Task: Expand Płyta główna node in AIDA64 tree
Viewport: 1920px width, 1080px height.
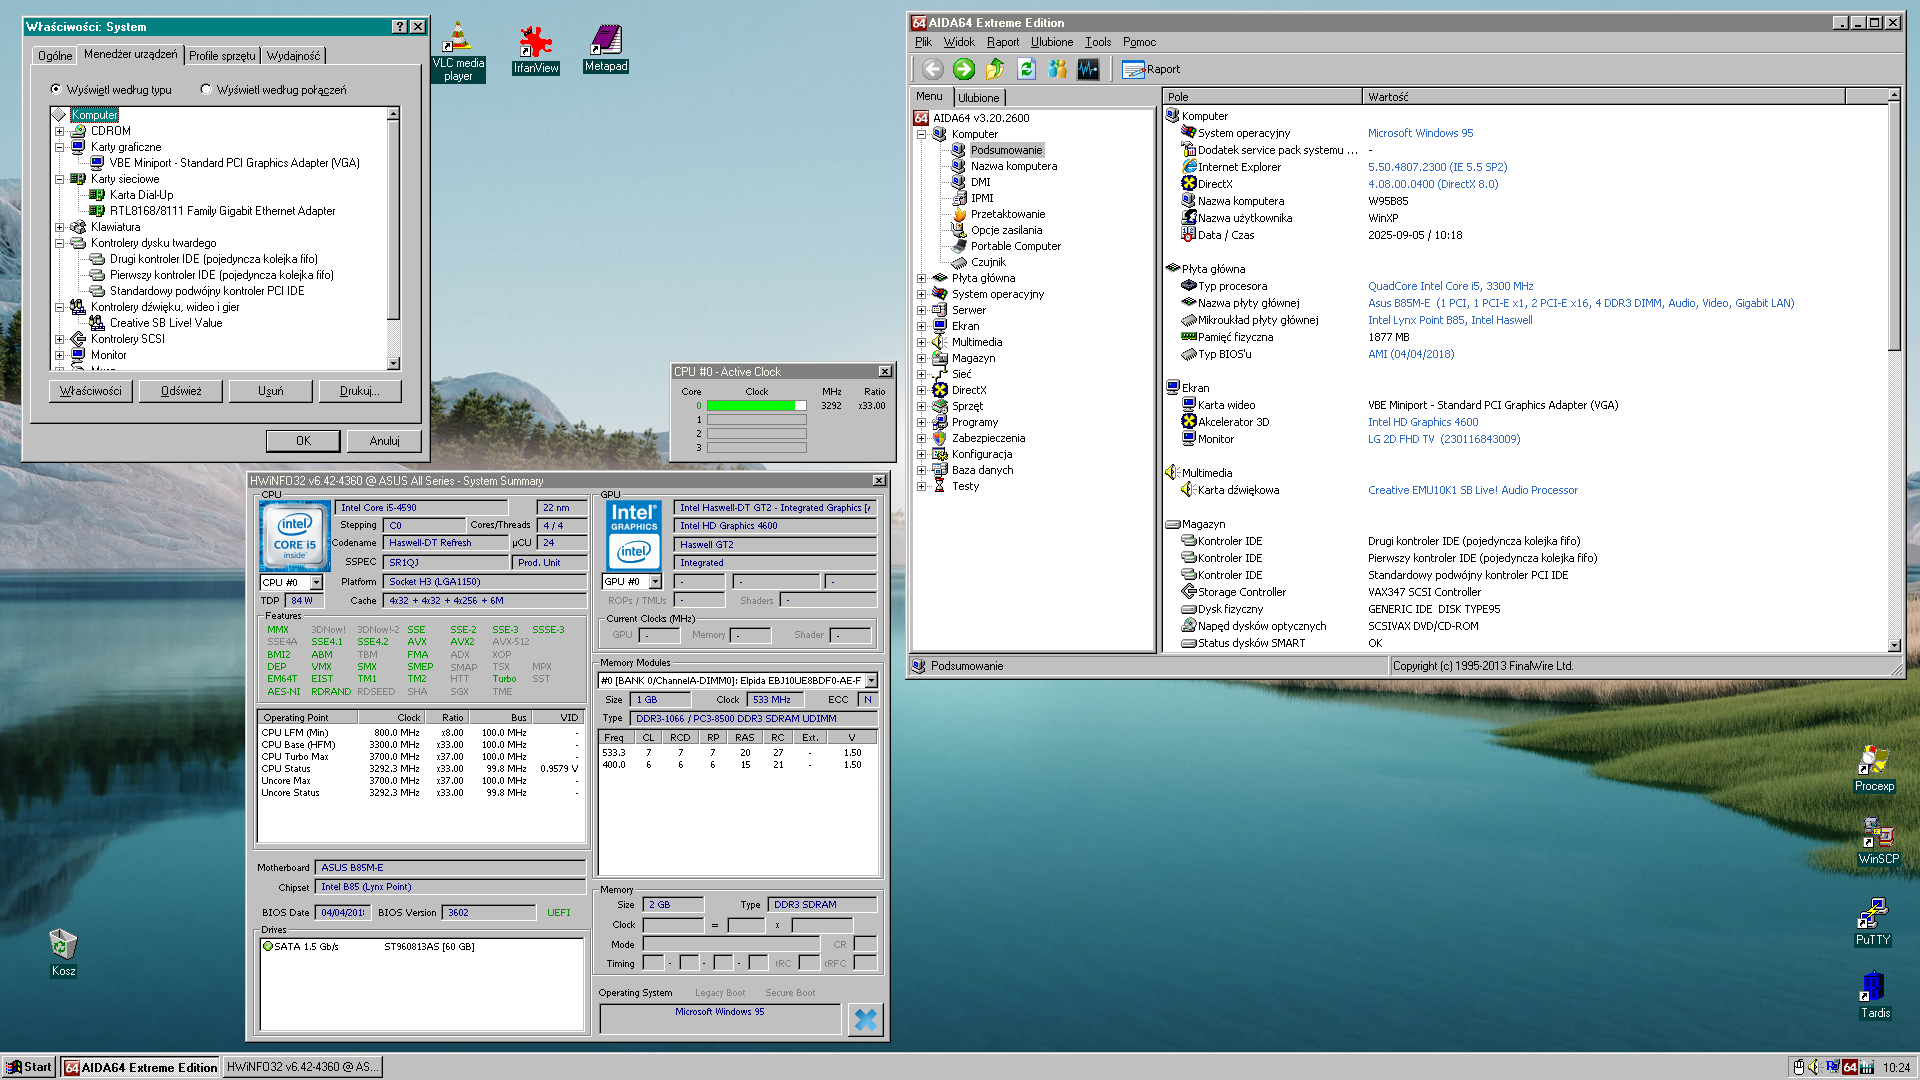Action: point(921,278)
